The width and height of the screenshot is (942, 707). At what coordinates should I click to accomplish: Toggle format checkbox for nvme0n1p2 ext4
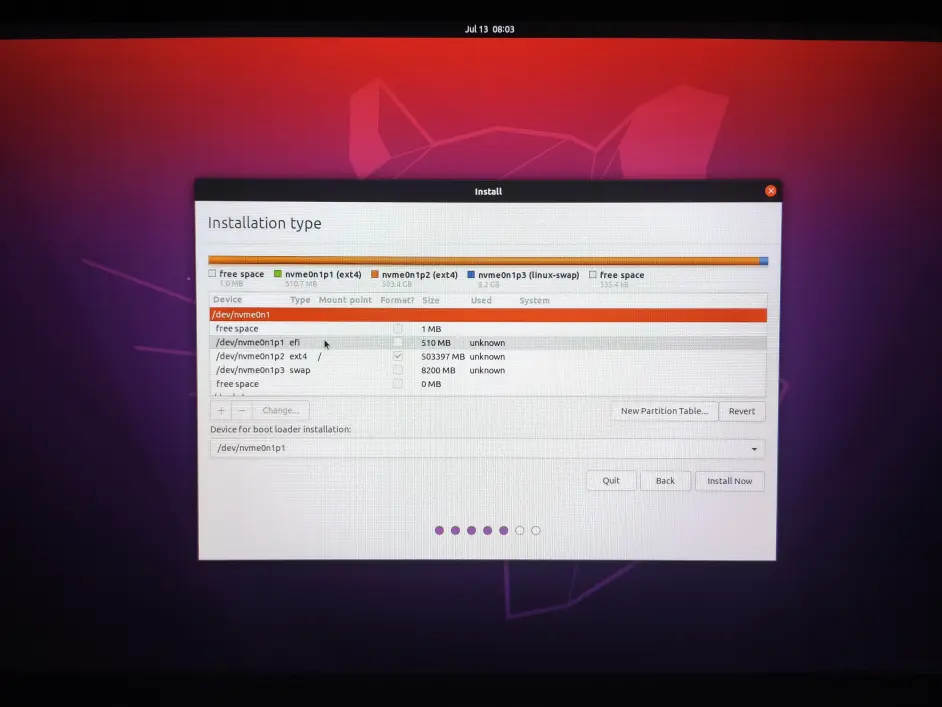coord(398,356)
